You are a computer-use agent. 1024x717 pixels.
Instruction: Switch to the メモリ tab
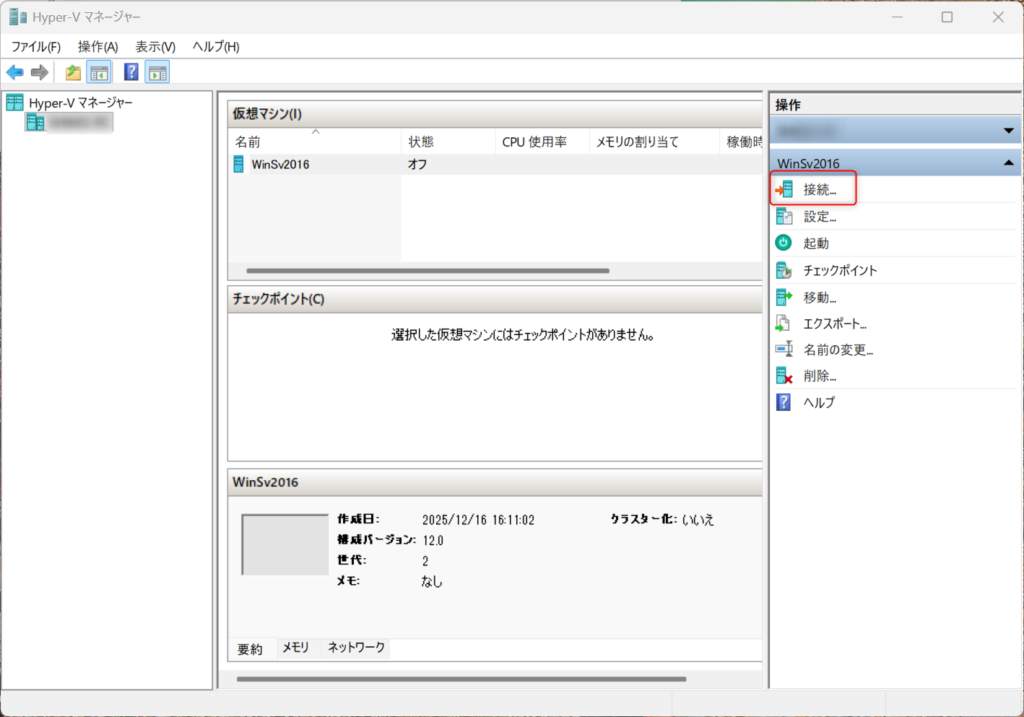pos(295,648)
